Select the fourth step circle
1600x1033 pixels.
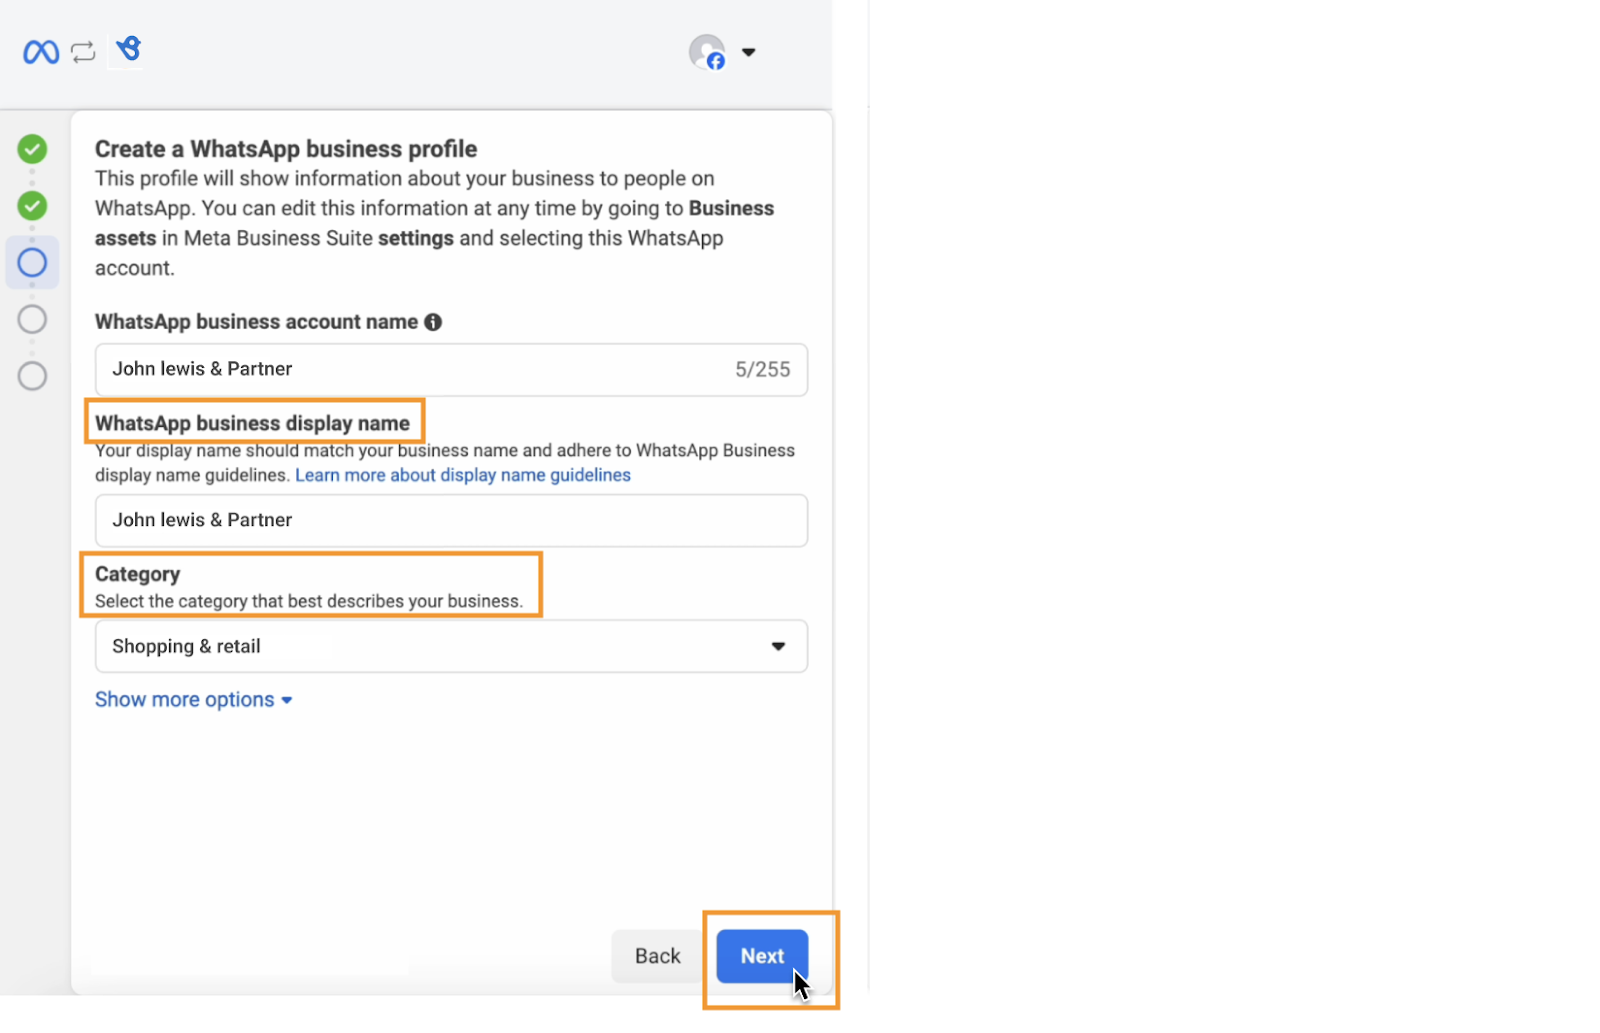[x=32, y=319]
